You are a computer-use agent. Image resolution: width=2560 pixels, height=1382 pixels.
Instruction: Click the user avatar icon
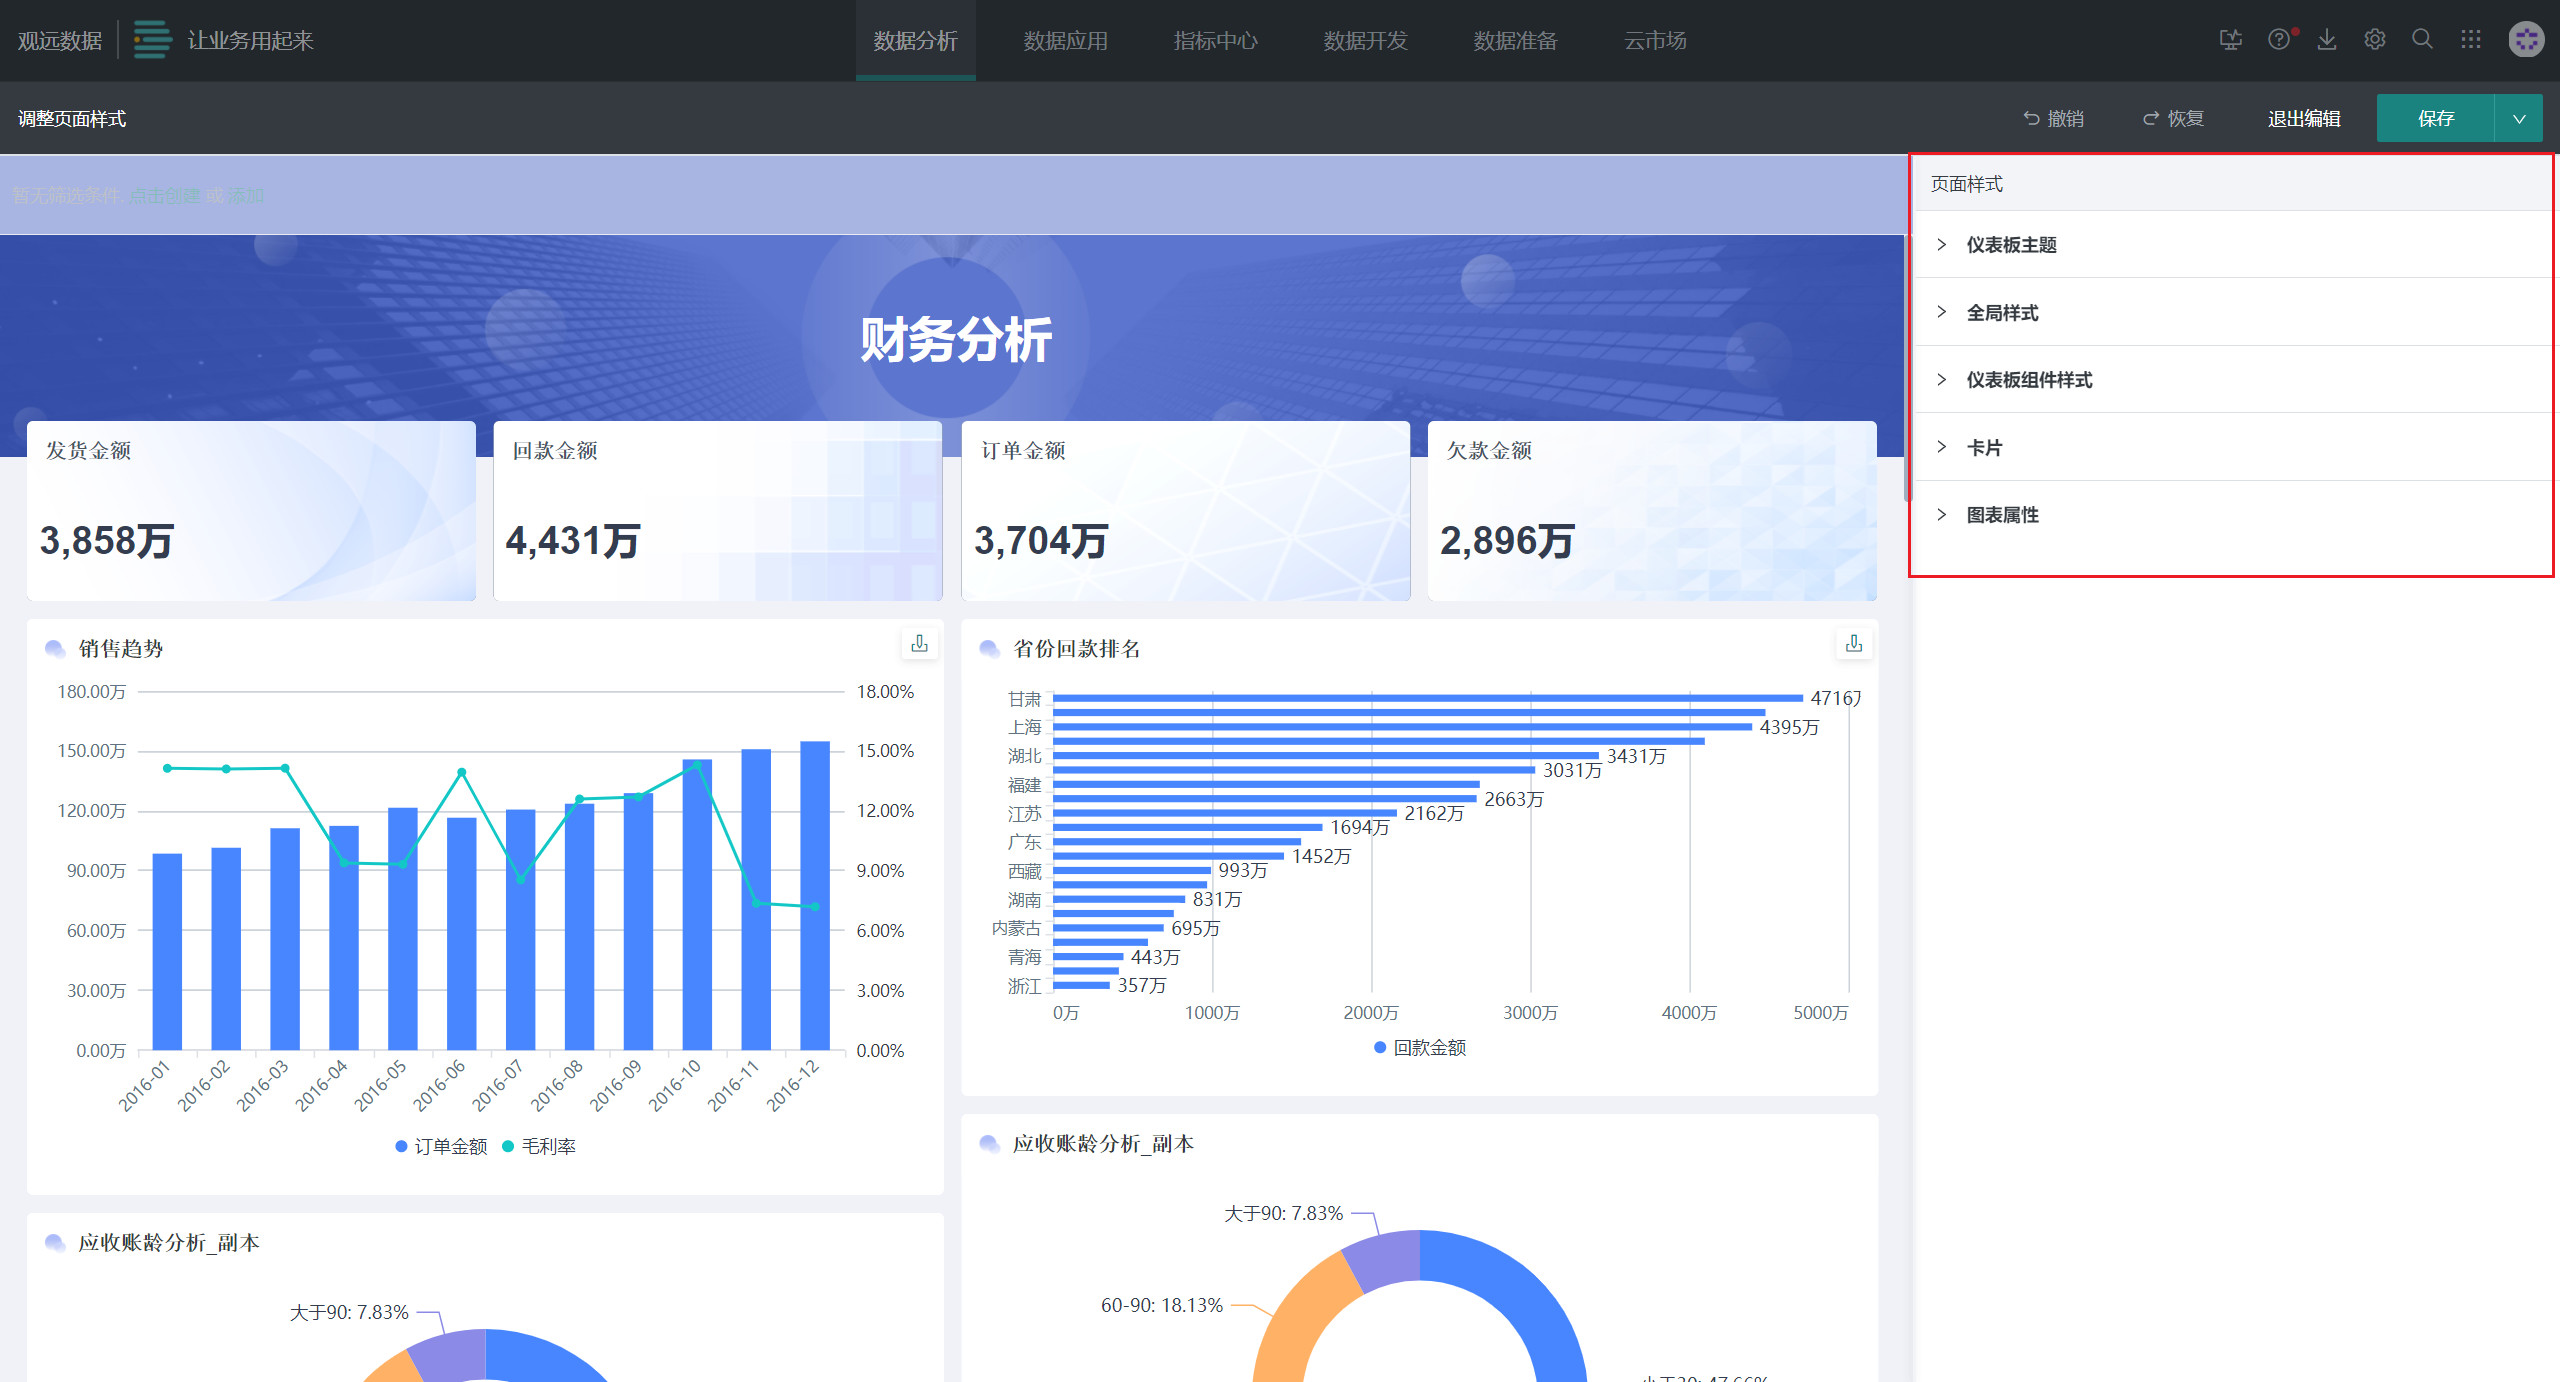pyautogui.click(x=2526, y=40)
